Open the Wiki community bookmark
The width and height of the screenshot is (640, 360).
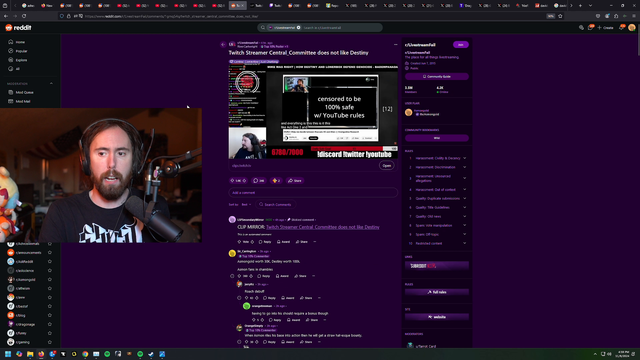437,138
